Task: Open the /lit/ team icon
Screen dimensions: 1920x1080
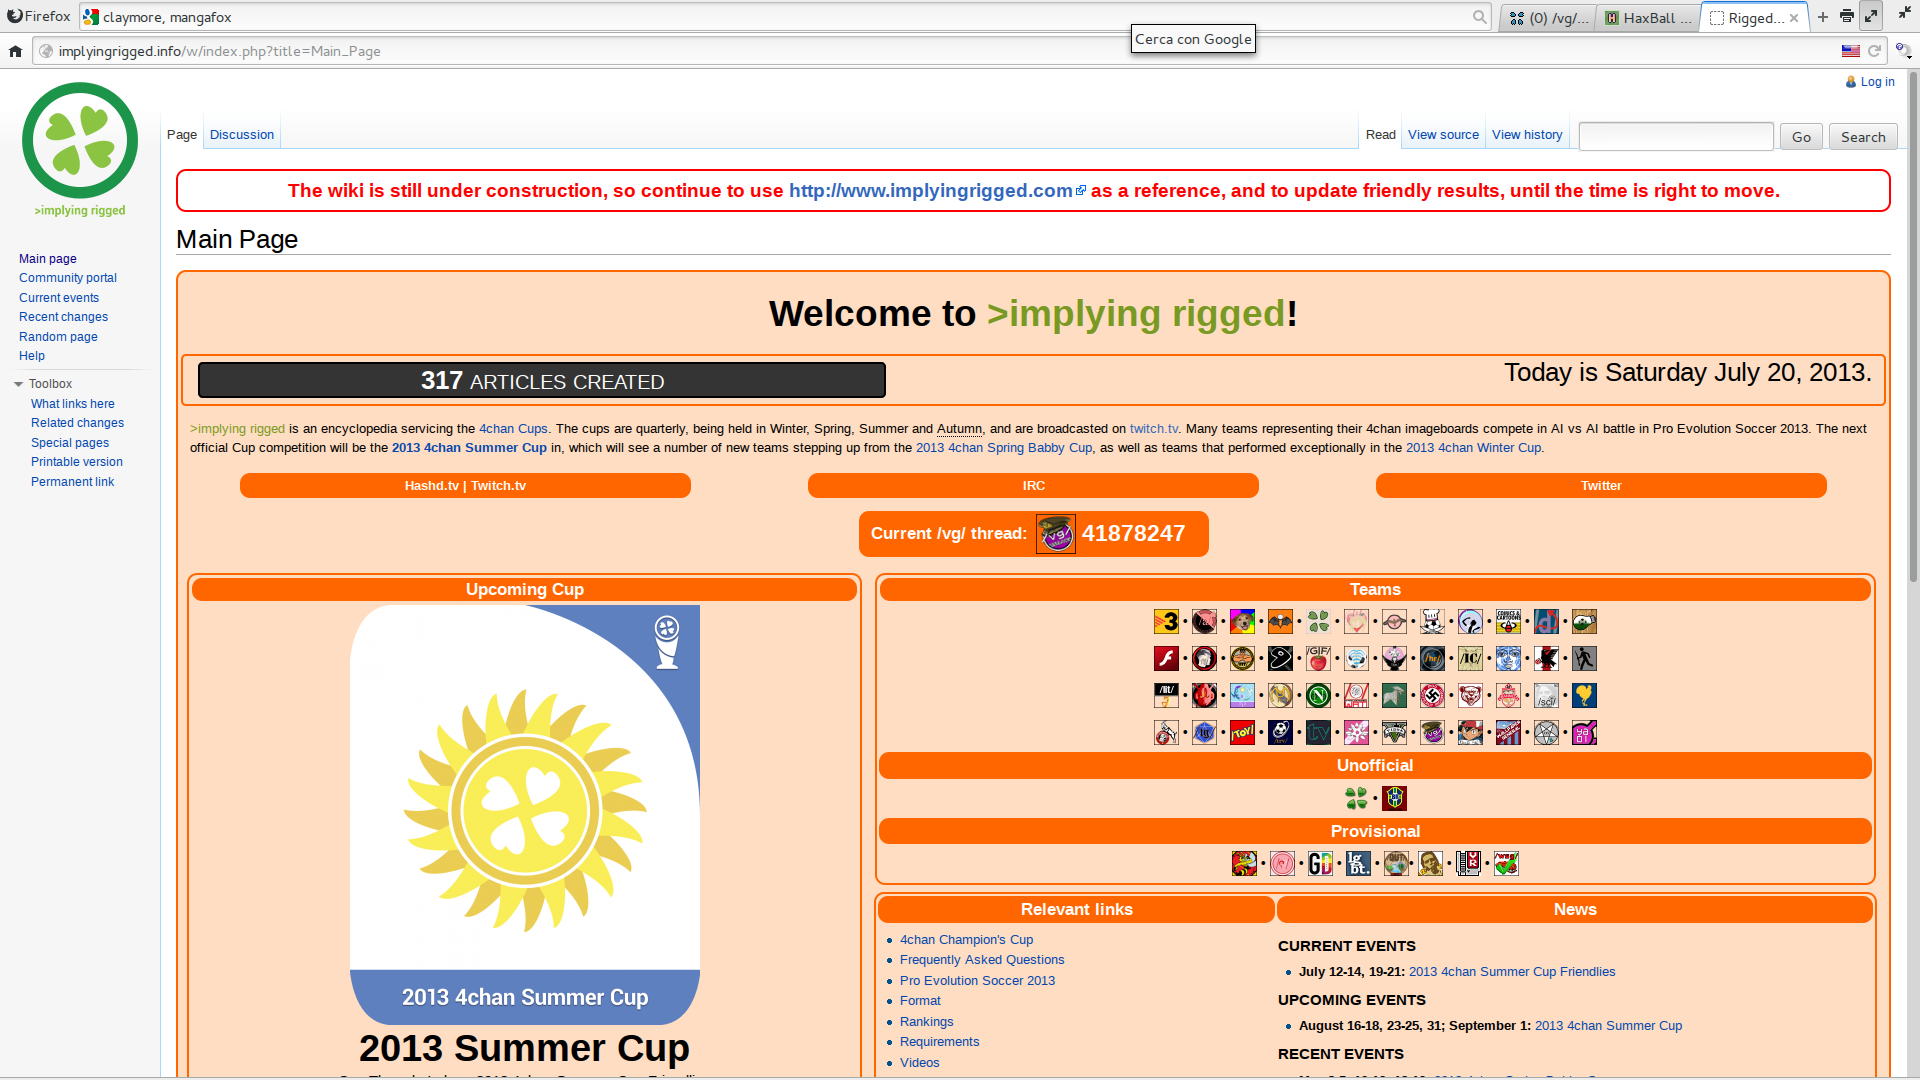Action: pyautogui.click(x=1166, y=695)
